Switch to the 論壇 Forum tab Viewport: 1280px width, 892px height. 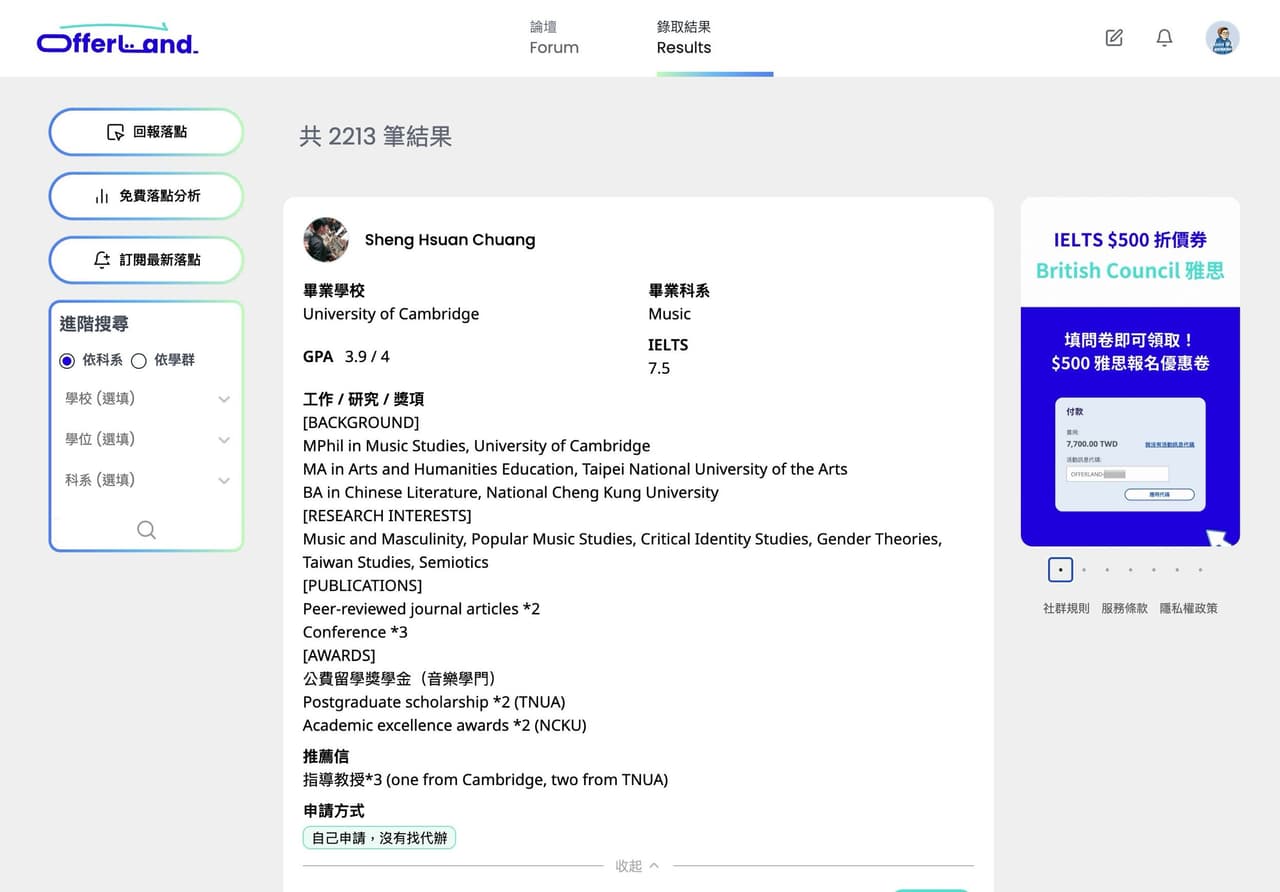[x=554, y=38]
